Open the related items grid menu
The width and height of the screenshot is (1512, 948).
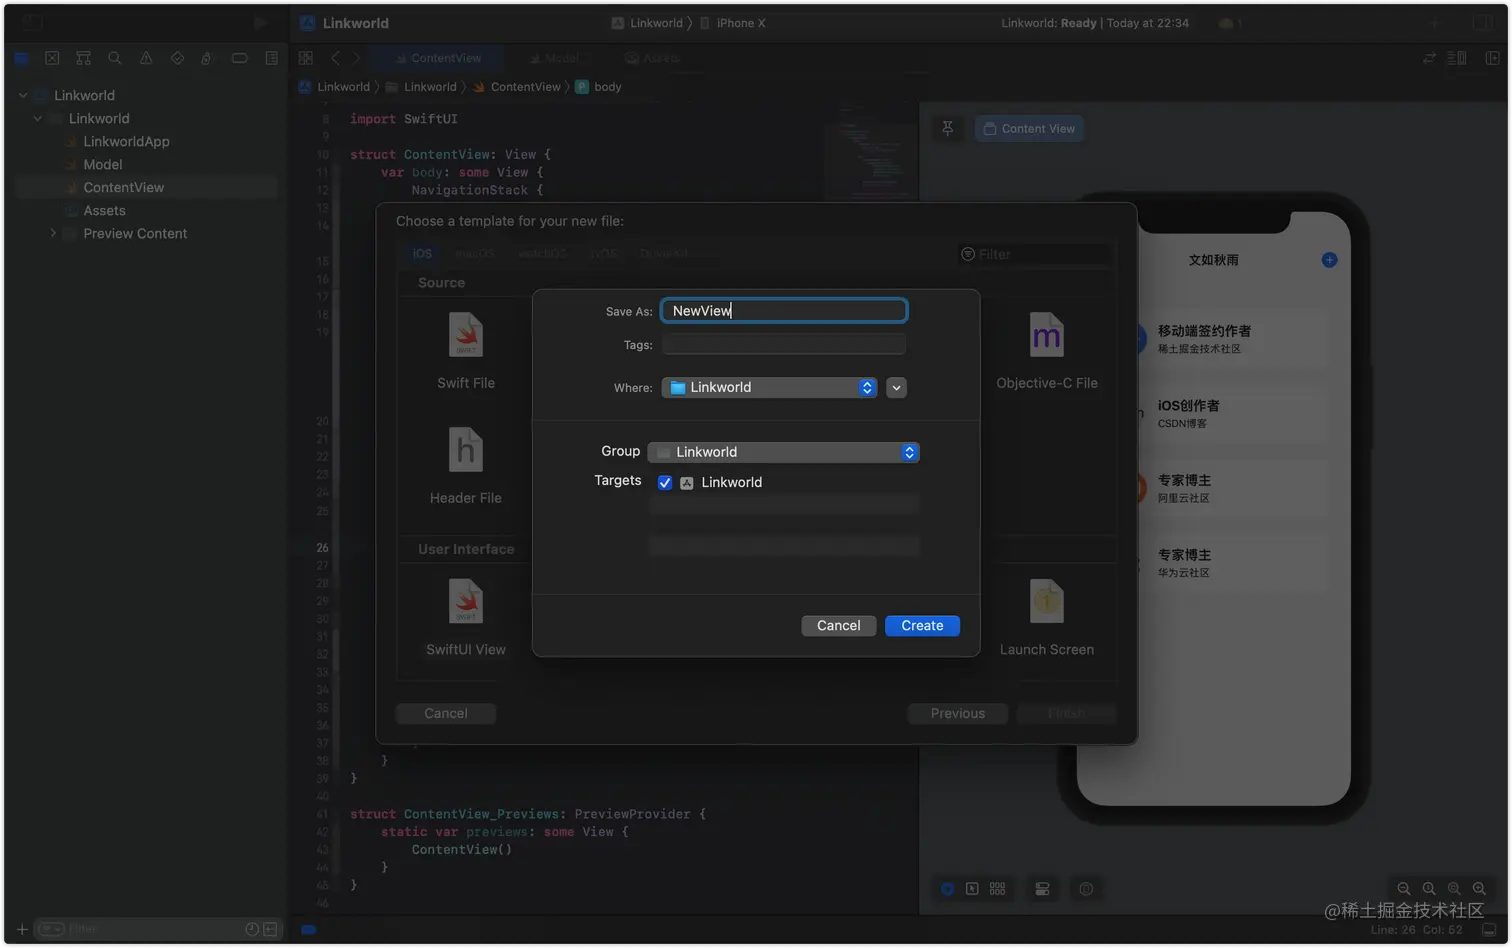pyautogui.click(x=306, y=58)
